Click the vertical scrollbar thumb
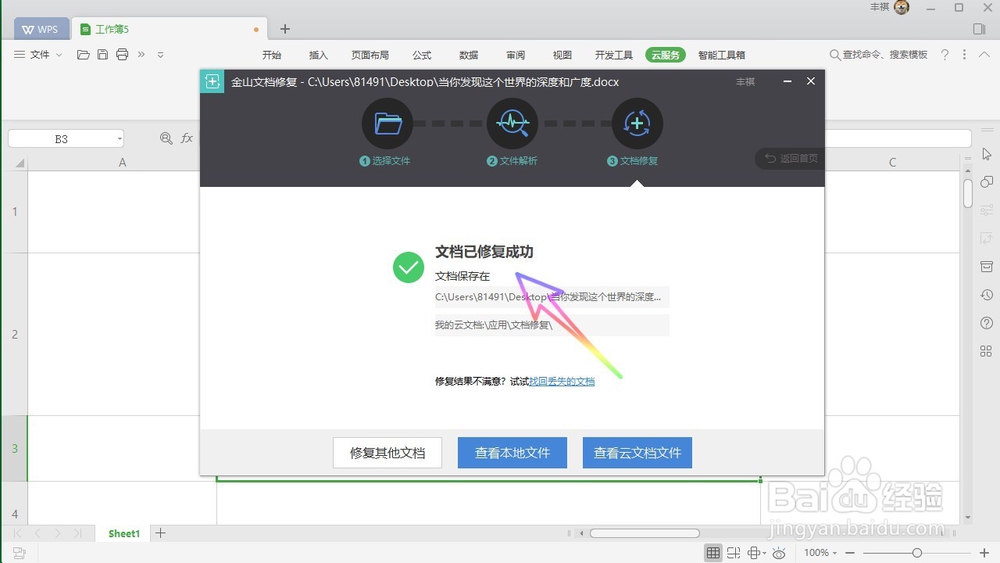The image size is (1000, 563). pos(968,193)
